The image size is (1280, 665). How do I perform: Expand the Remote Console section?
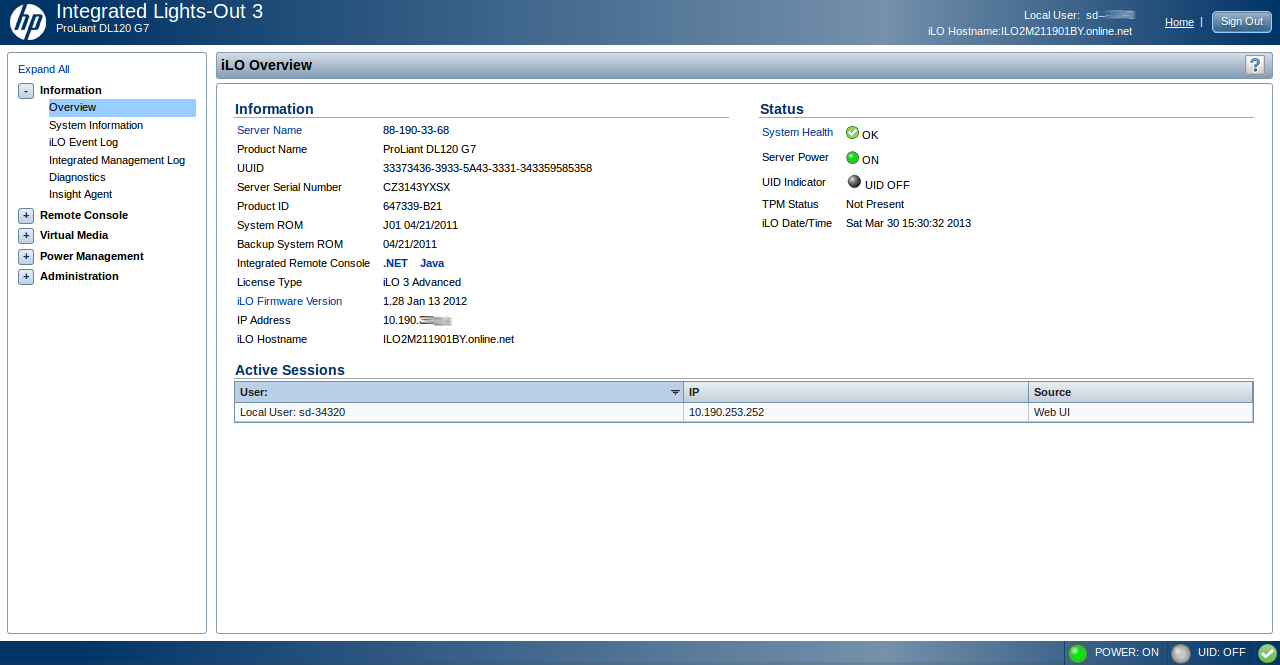coord(26,216)
